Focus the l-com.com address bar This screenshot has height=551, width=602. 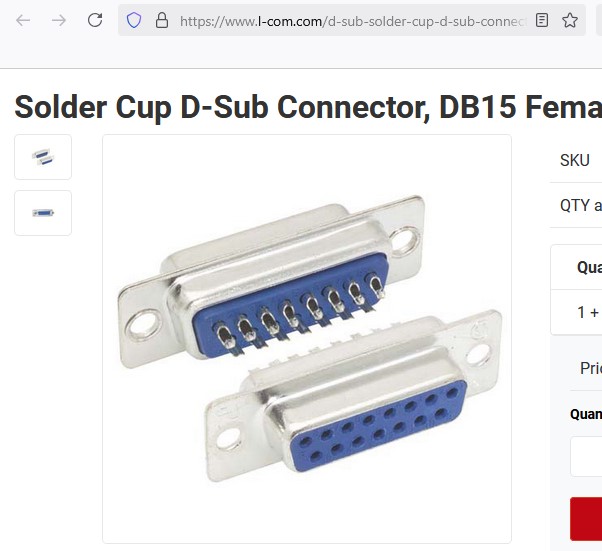click(x=350, y=20)
